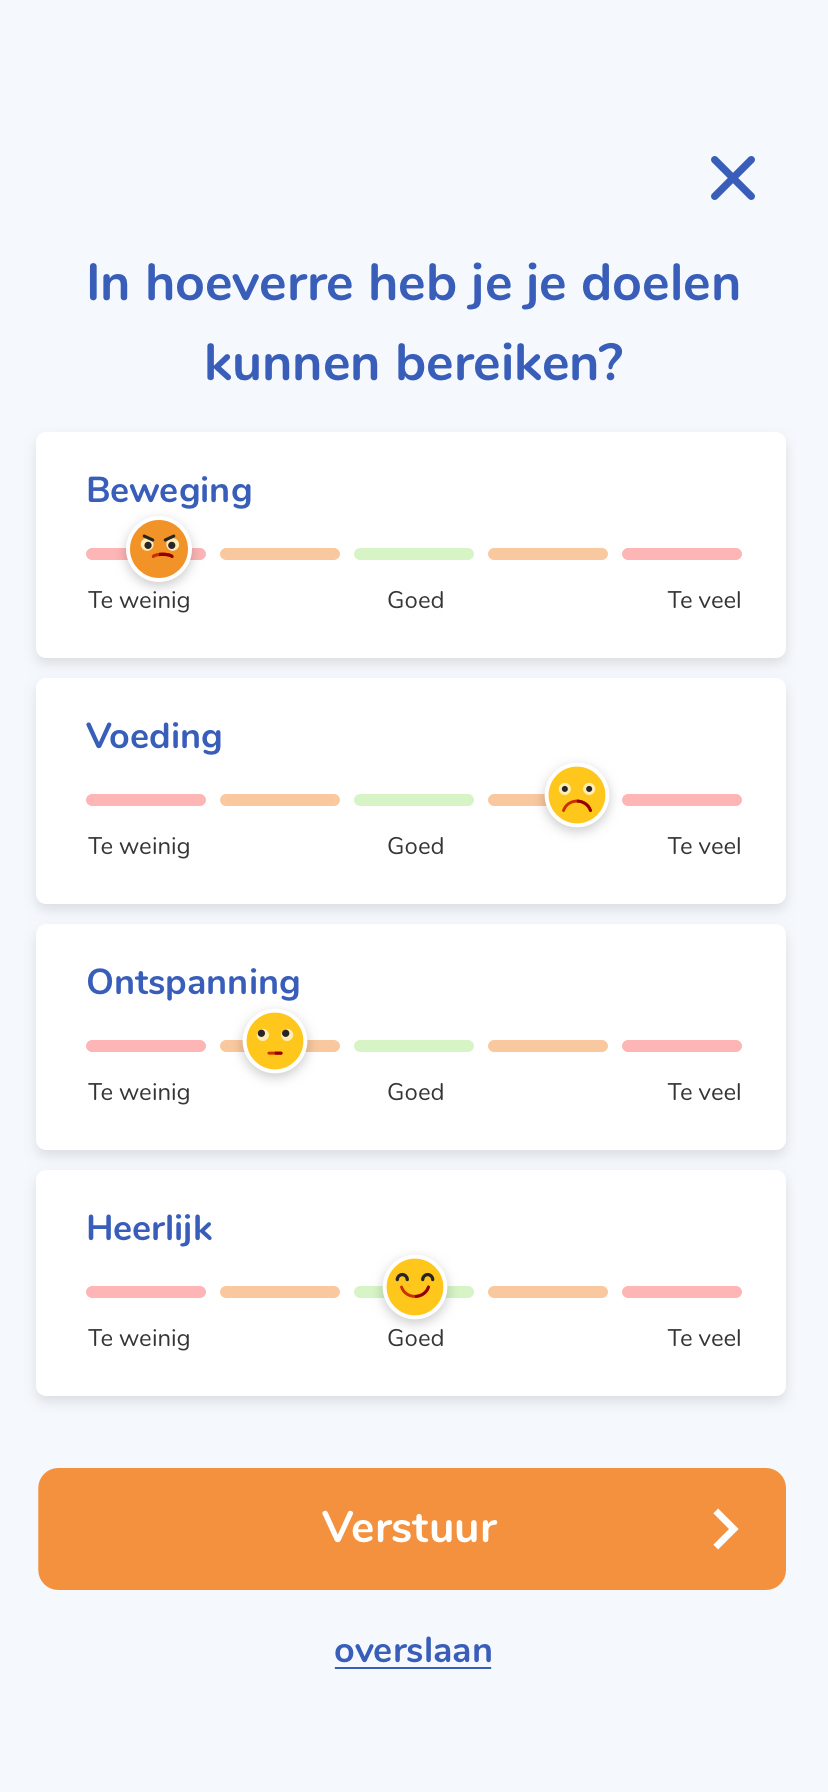Image resolution: width=828 pixels, height=1792 pixels.
Task: Set Voeding to the leftmost Te weinig segment
Action: tap(146, 800)
